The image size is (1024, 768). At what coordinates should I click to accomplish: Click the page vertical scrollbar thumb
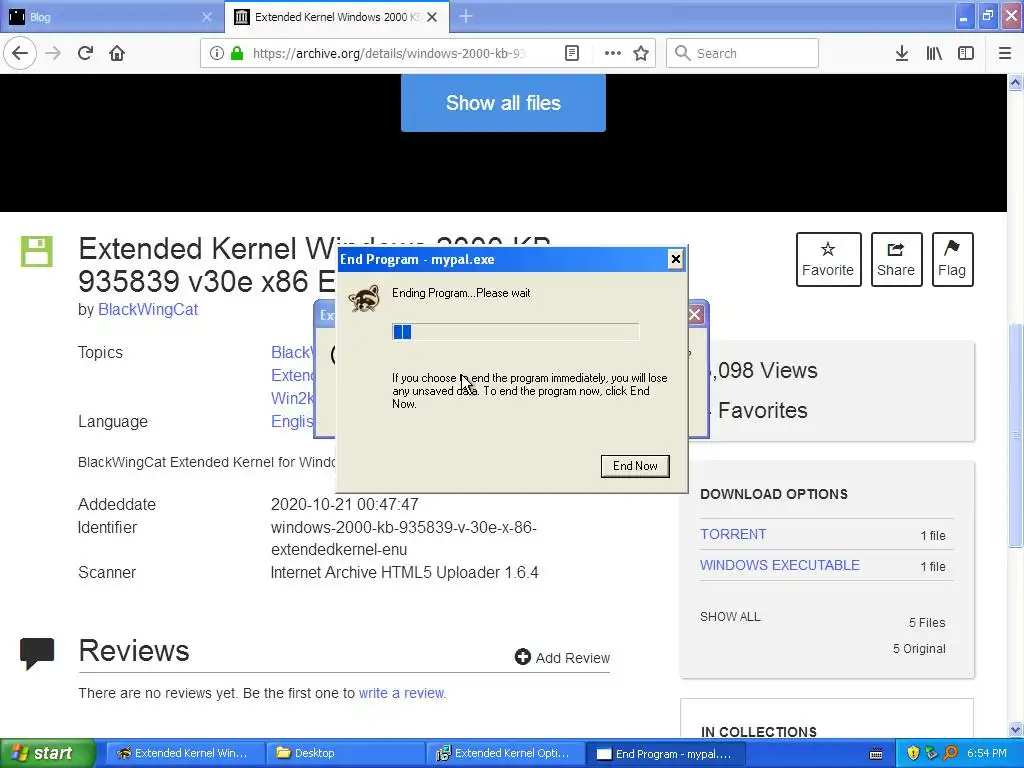[x=1015, y=435]
